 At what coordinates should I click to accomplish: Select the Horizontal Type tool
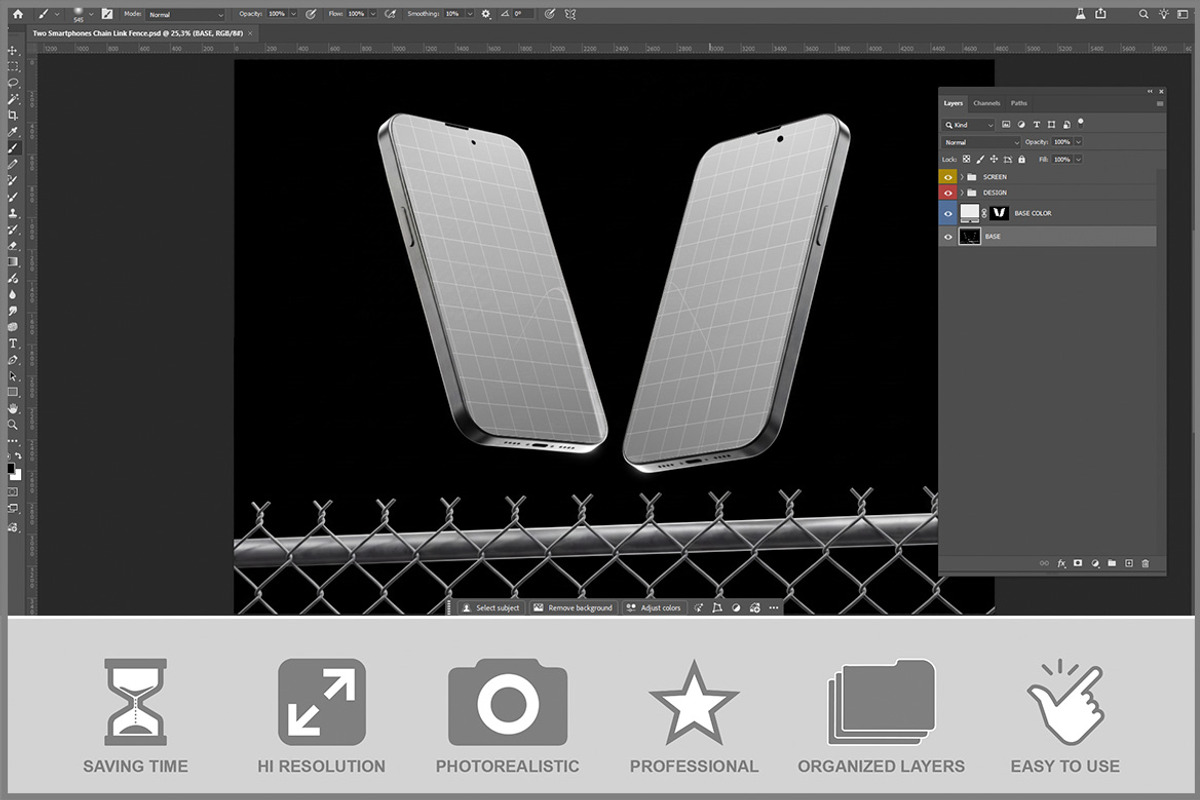tap(13, 343)
